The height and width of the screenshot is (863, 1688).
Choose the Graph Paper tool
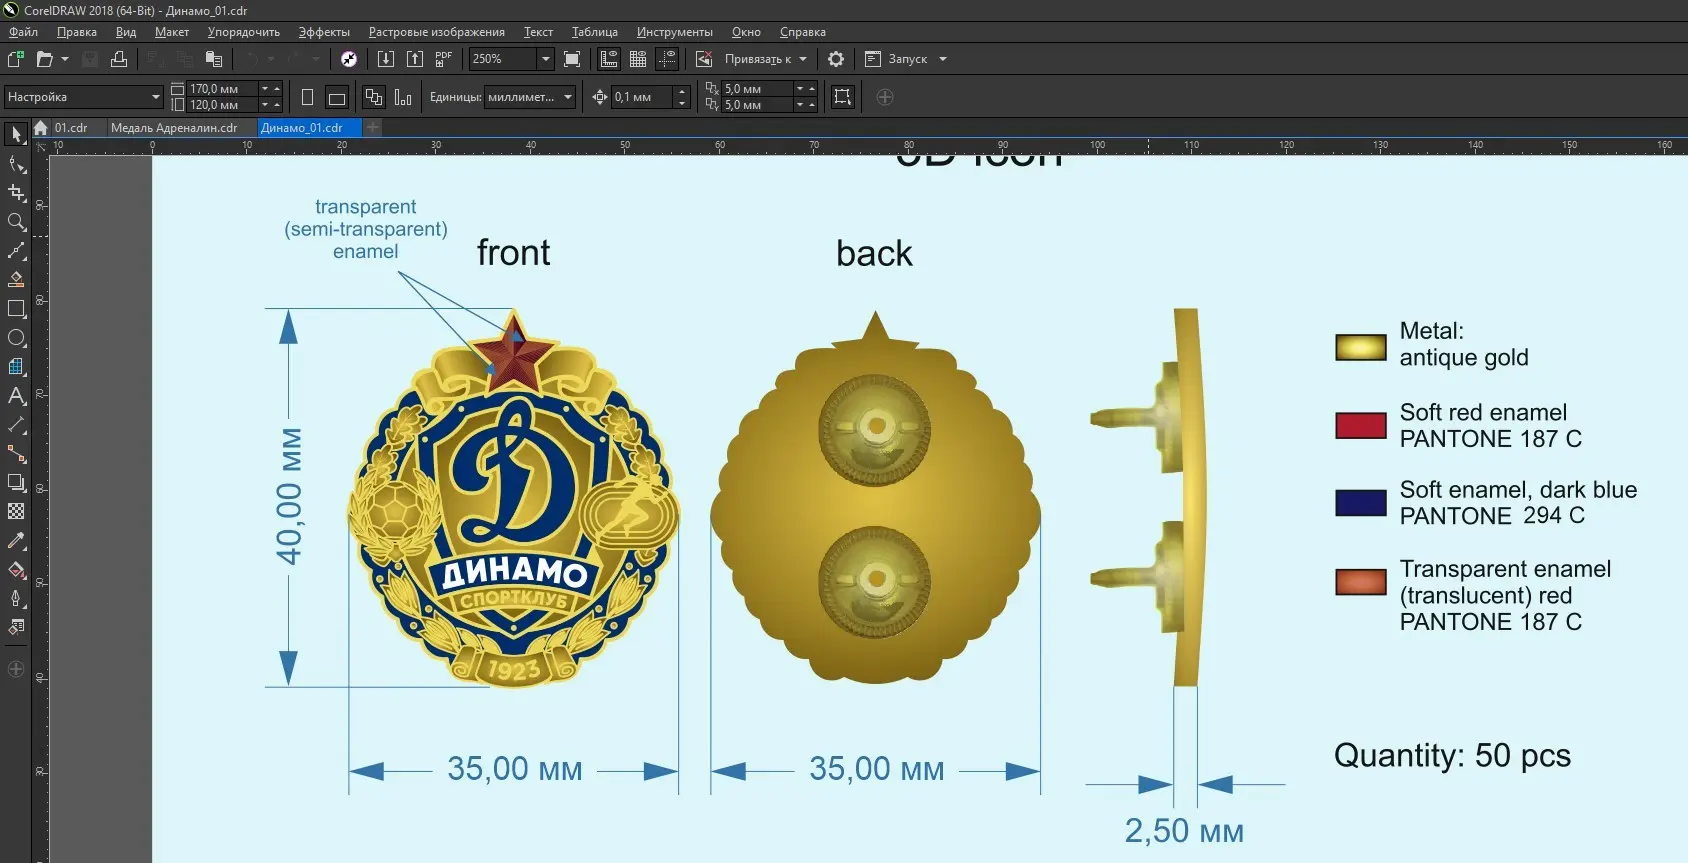coord(16,367)
